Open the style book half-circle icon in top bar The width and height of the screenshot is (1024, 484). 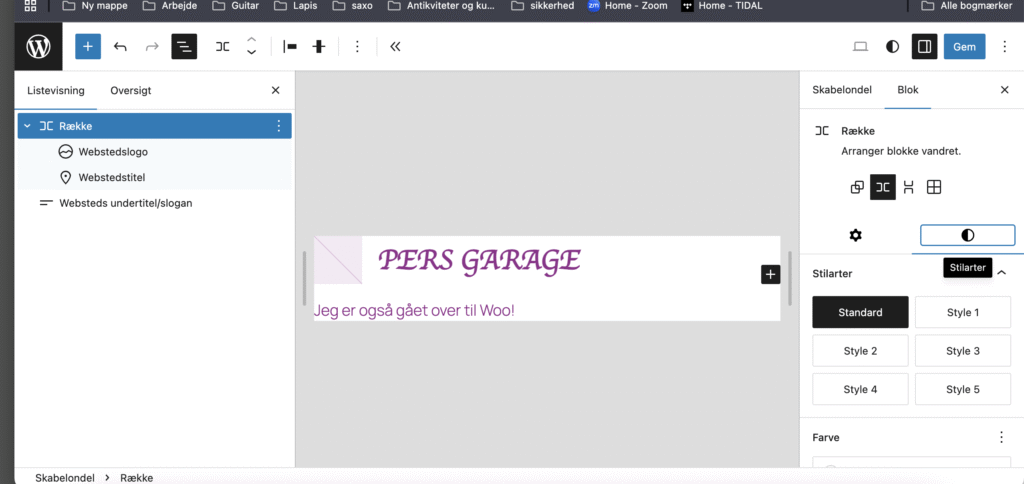pyautogui.click(x=892, y=46)
